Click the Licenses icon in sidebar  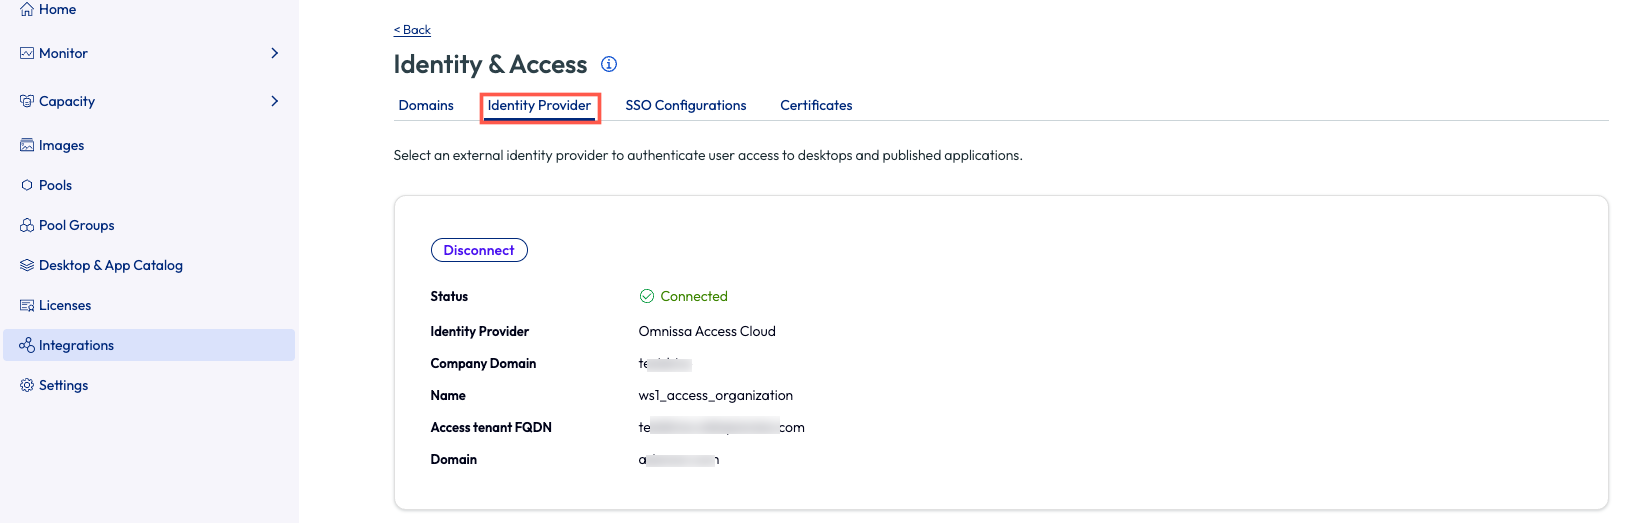(27, 305)
